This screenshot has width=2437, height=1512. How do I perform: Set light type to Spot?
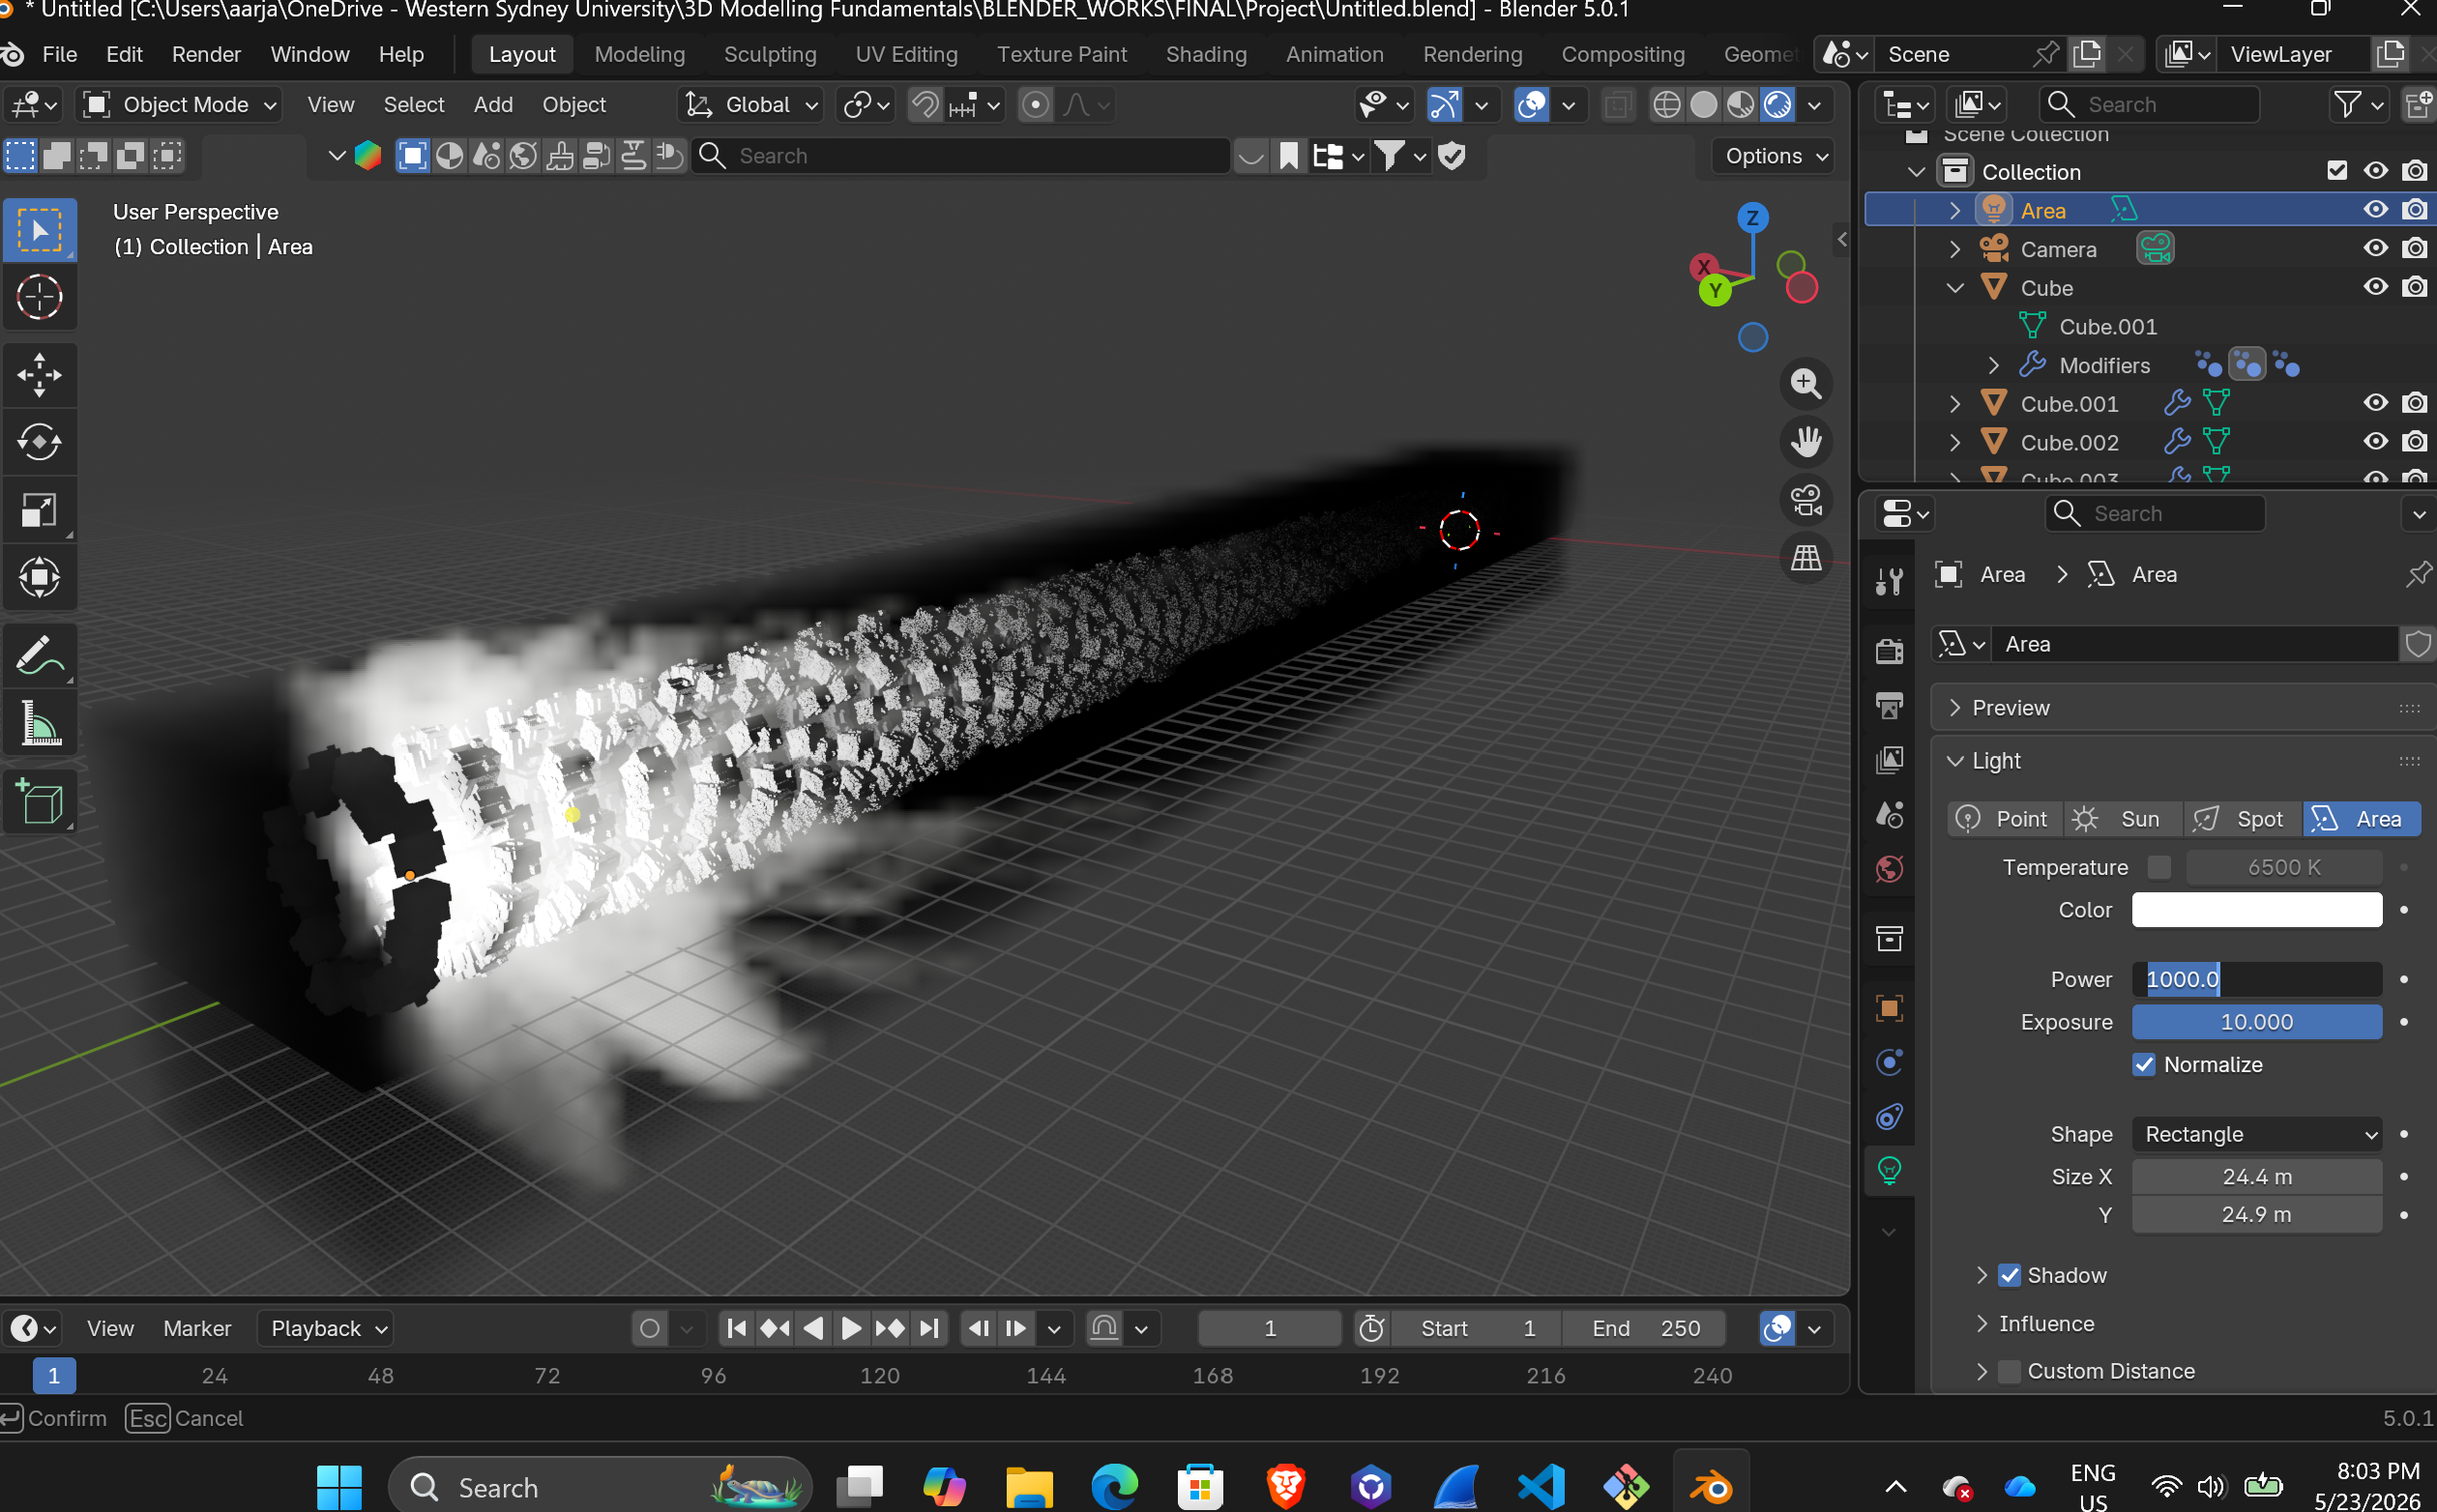coord(2242,820)
